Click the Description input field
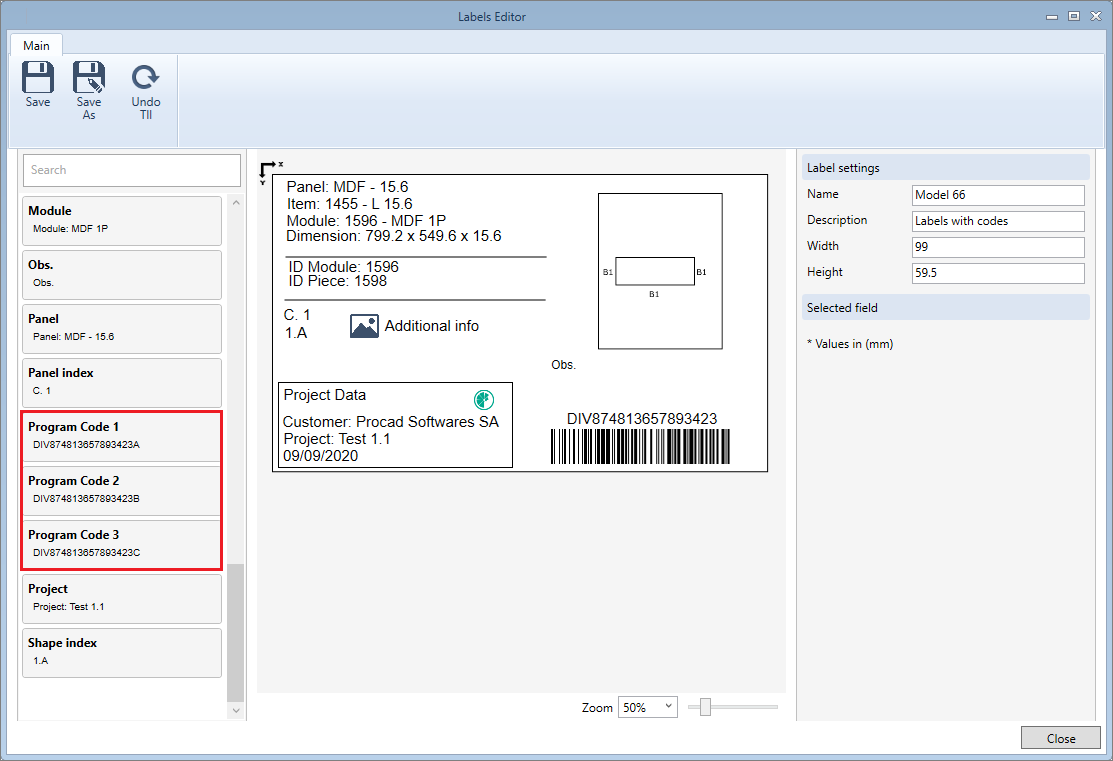Screen dimensions: 1113x761 (x=998, y=221)
